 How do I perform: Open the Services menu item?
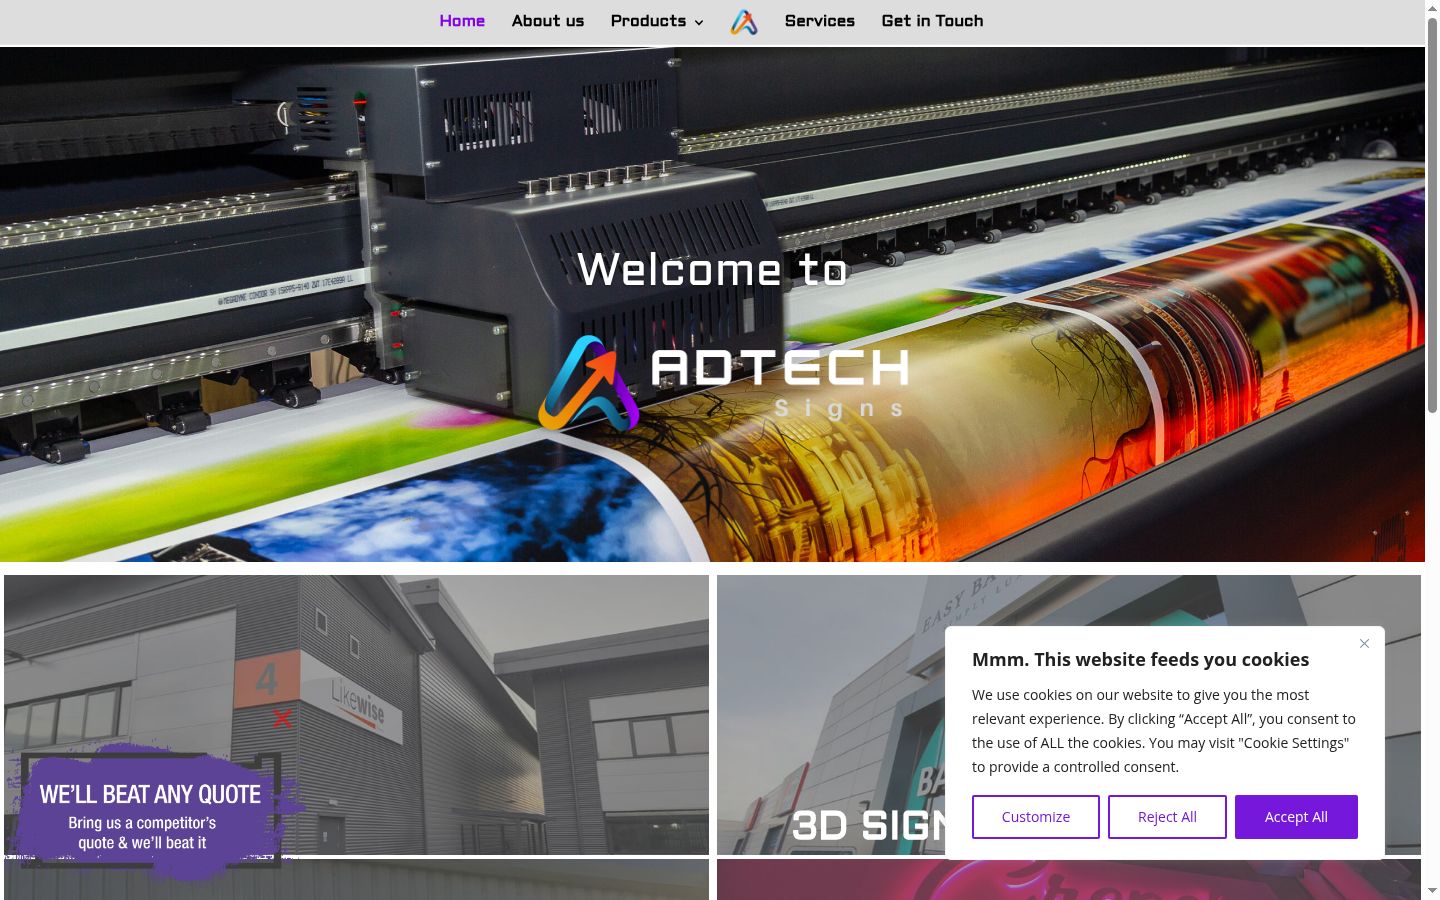tap(820, 21)
